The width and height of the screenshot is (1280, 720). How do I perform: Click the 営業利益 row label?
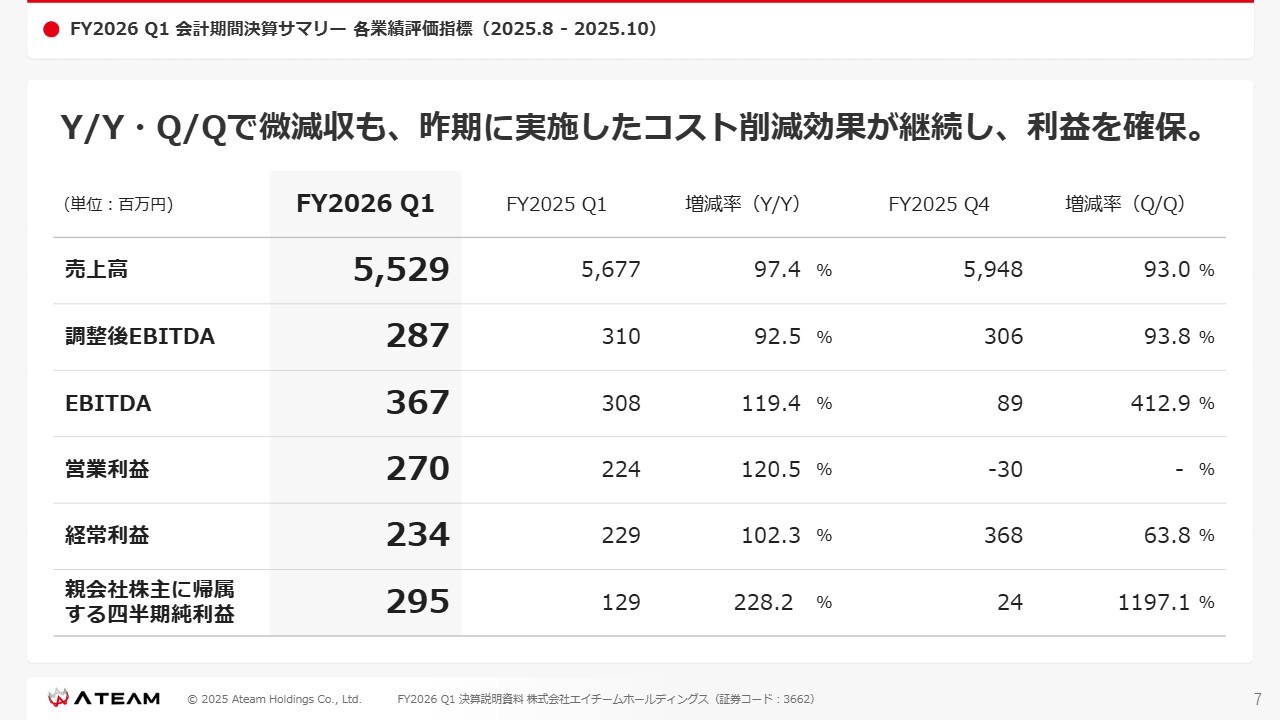[x=107, y=469]
